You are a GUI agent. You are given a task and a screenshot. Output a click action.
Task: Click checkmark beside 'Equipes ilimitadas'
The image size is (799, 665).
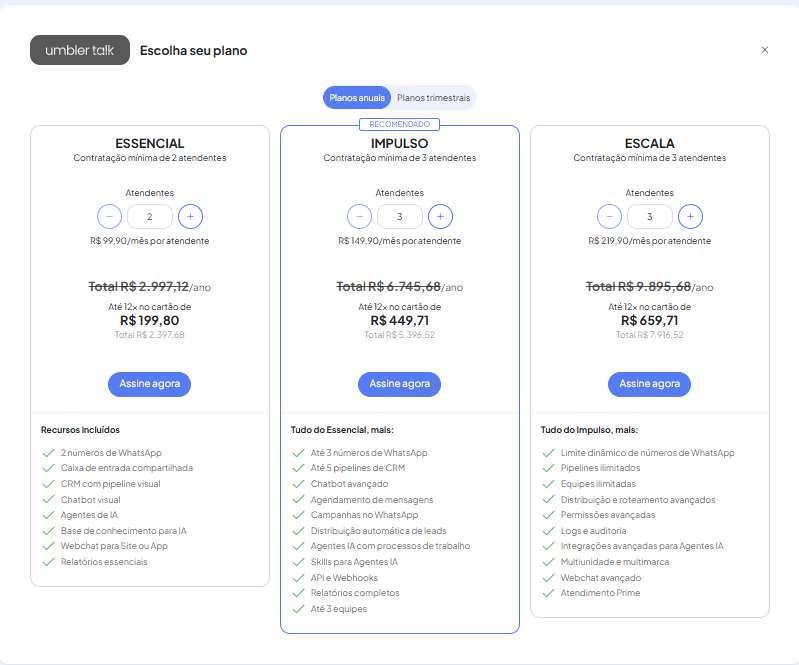[549, 484]
